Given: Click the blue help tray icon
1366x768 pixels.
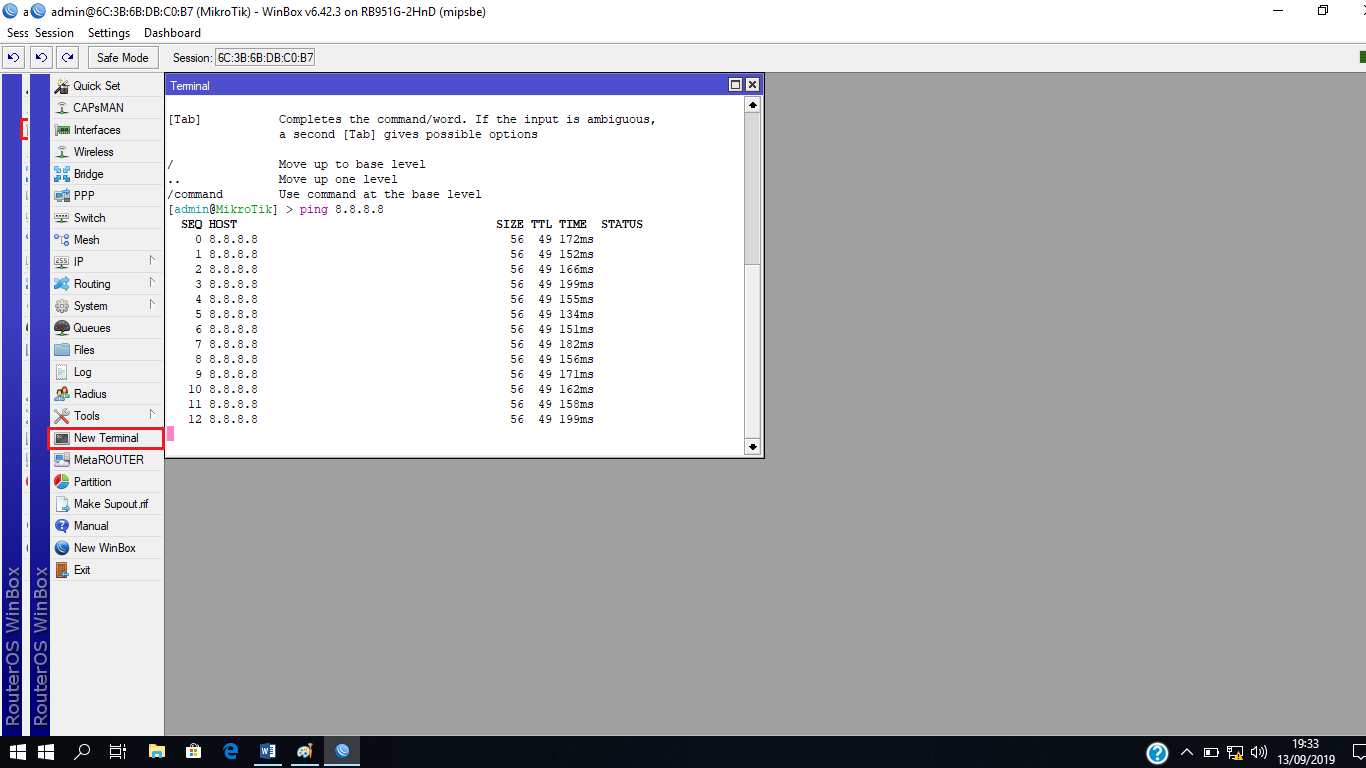Looking at the screenshot, I should click(1157, 753).
